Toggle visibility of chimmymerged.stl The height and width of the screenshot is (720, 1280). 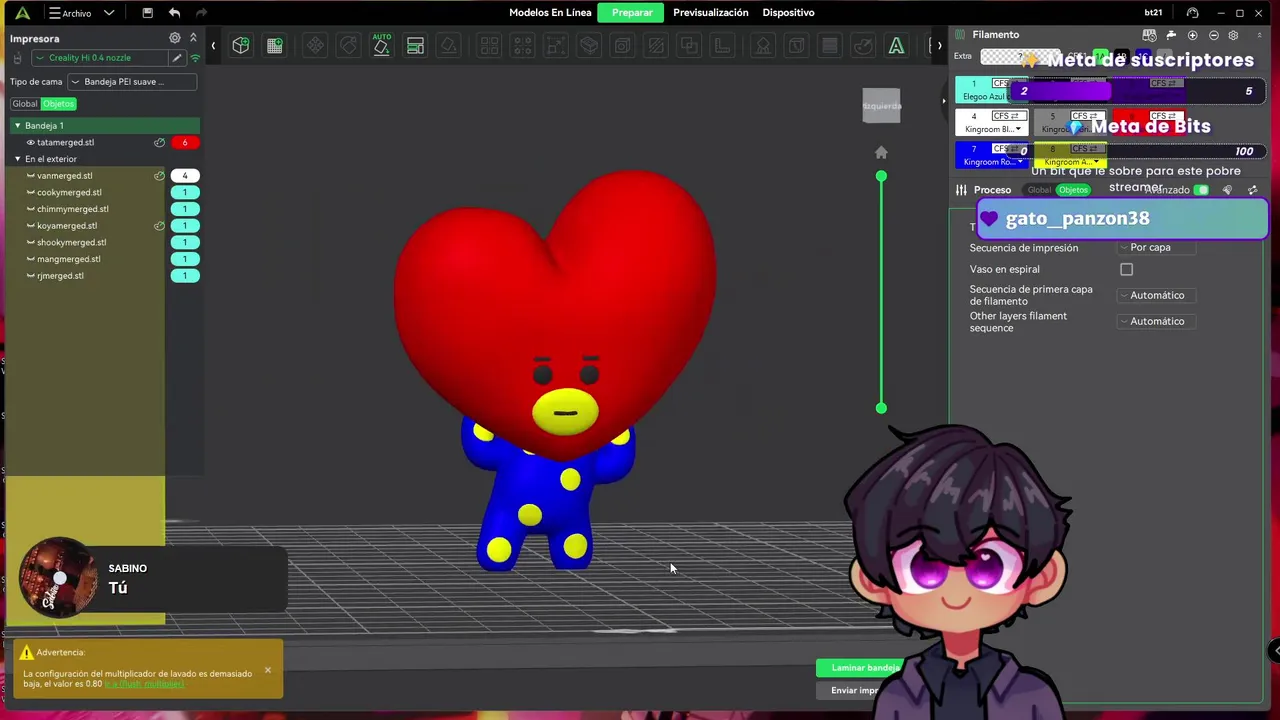click(30, 209)
